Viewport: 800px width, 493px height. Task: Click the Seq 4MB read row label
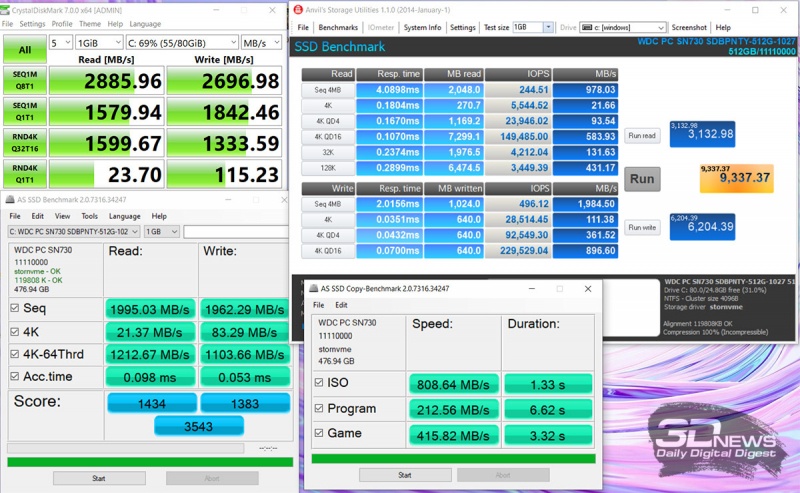click(x=328, y=90)
